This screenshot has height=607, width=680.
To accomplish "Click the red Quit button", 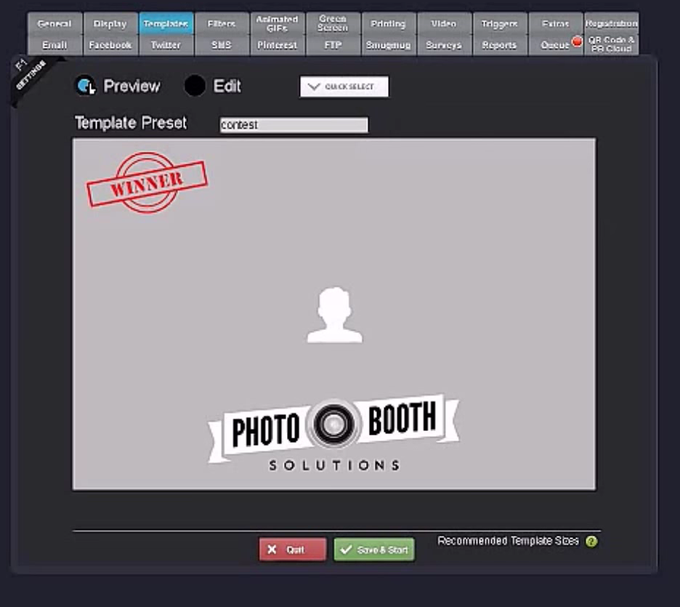I will coord(293,550).
